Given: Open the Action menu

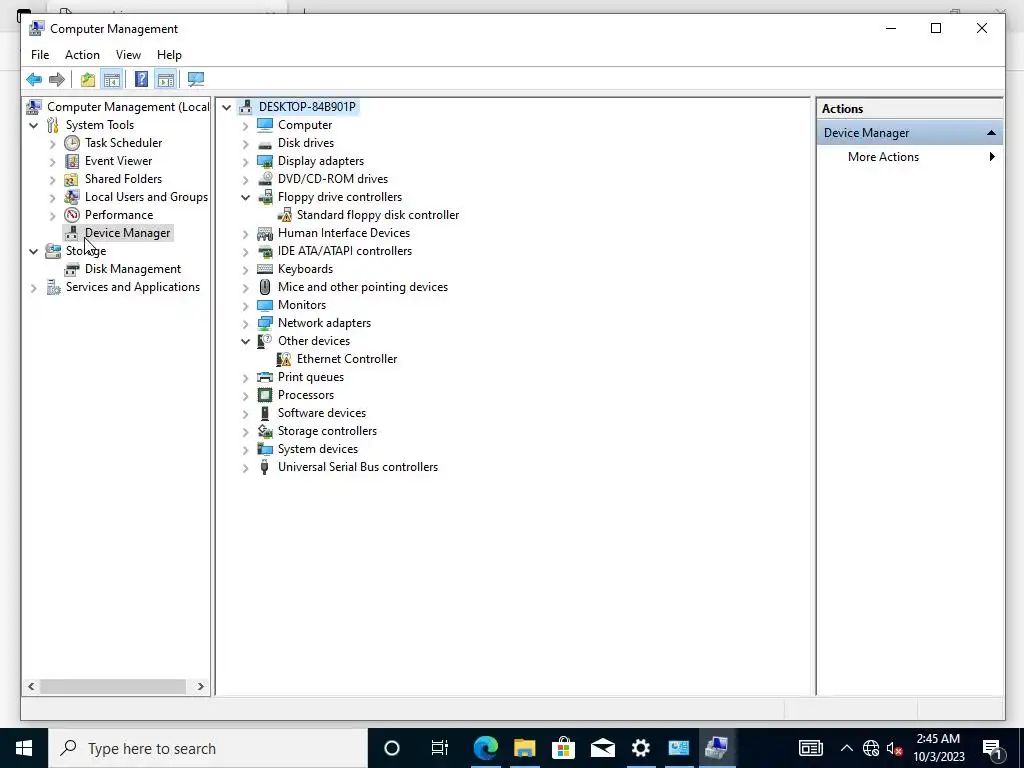Looking at the screenshot, I should pyautogui.click(x=82, y=55).
